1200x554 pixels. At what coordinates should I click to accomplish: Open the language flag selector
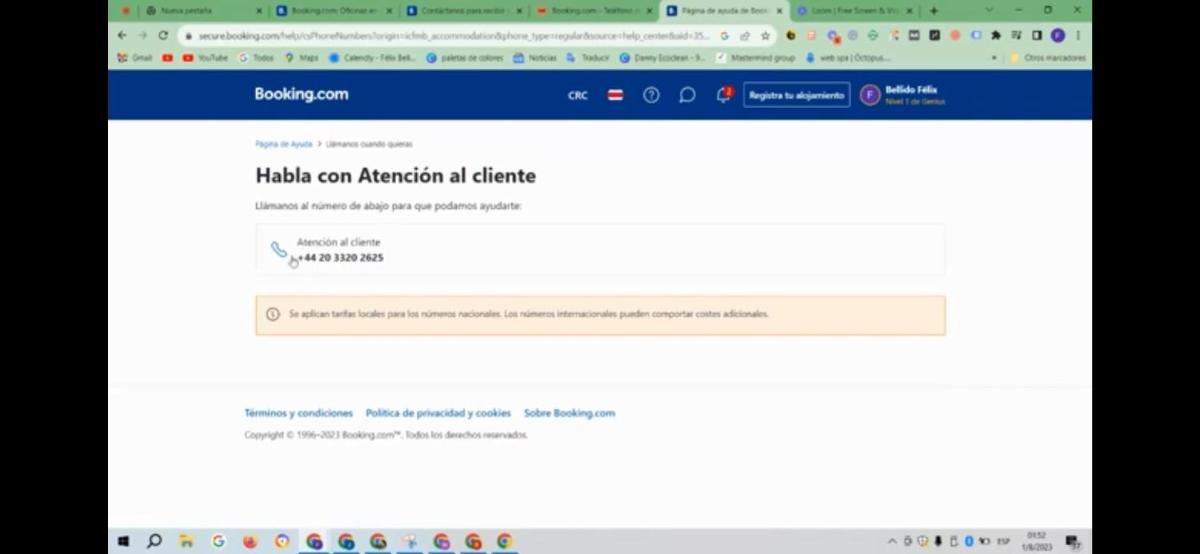pyautogui.click(x=616, y=95)
